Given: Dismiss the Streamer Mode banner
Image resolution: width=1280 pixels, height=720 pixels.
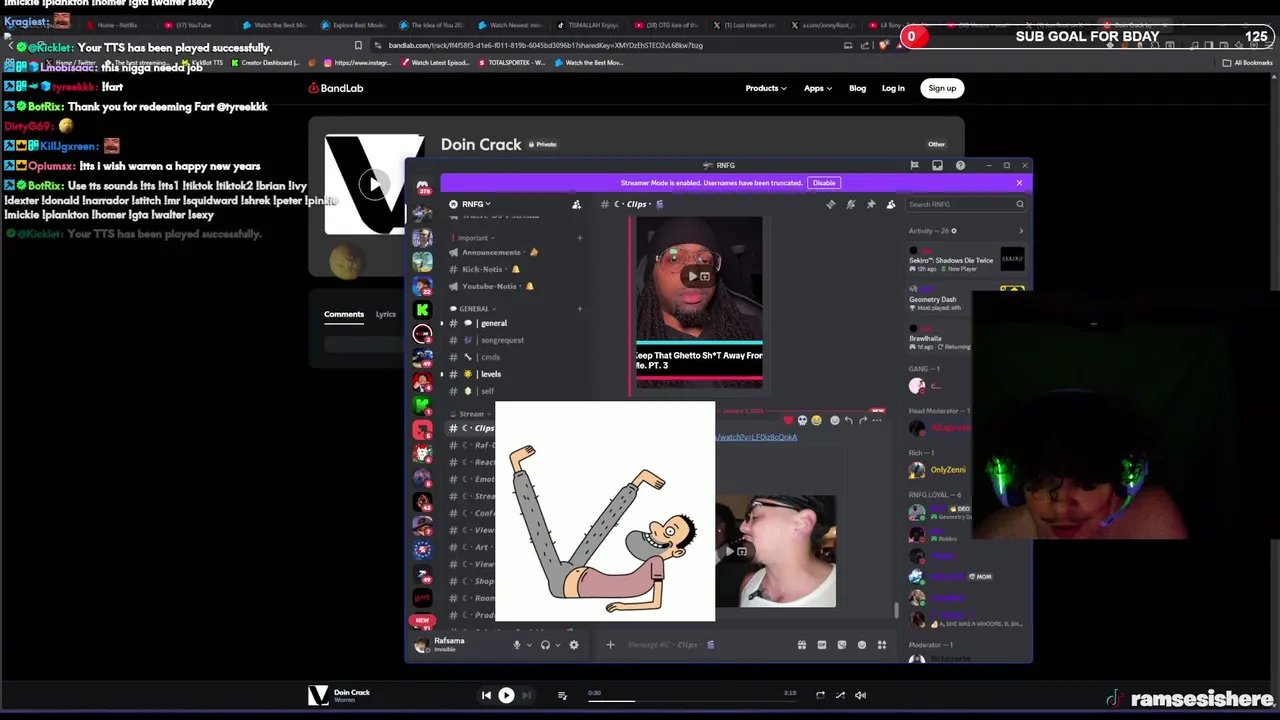Looking at the screenshot, I should coord(1019,183).
